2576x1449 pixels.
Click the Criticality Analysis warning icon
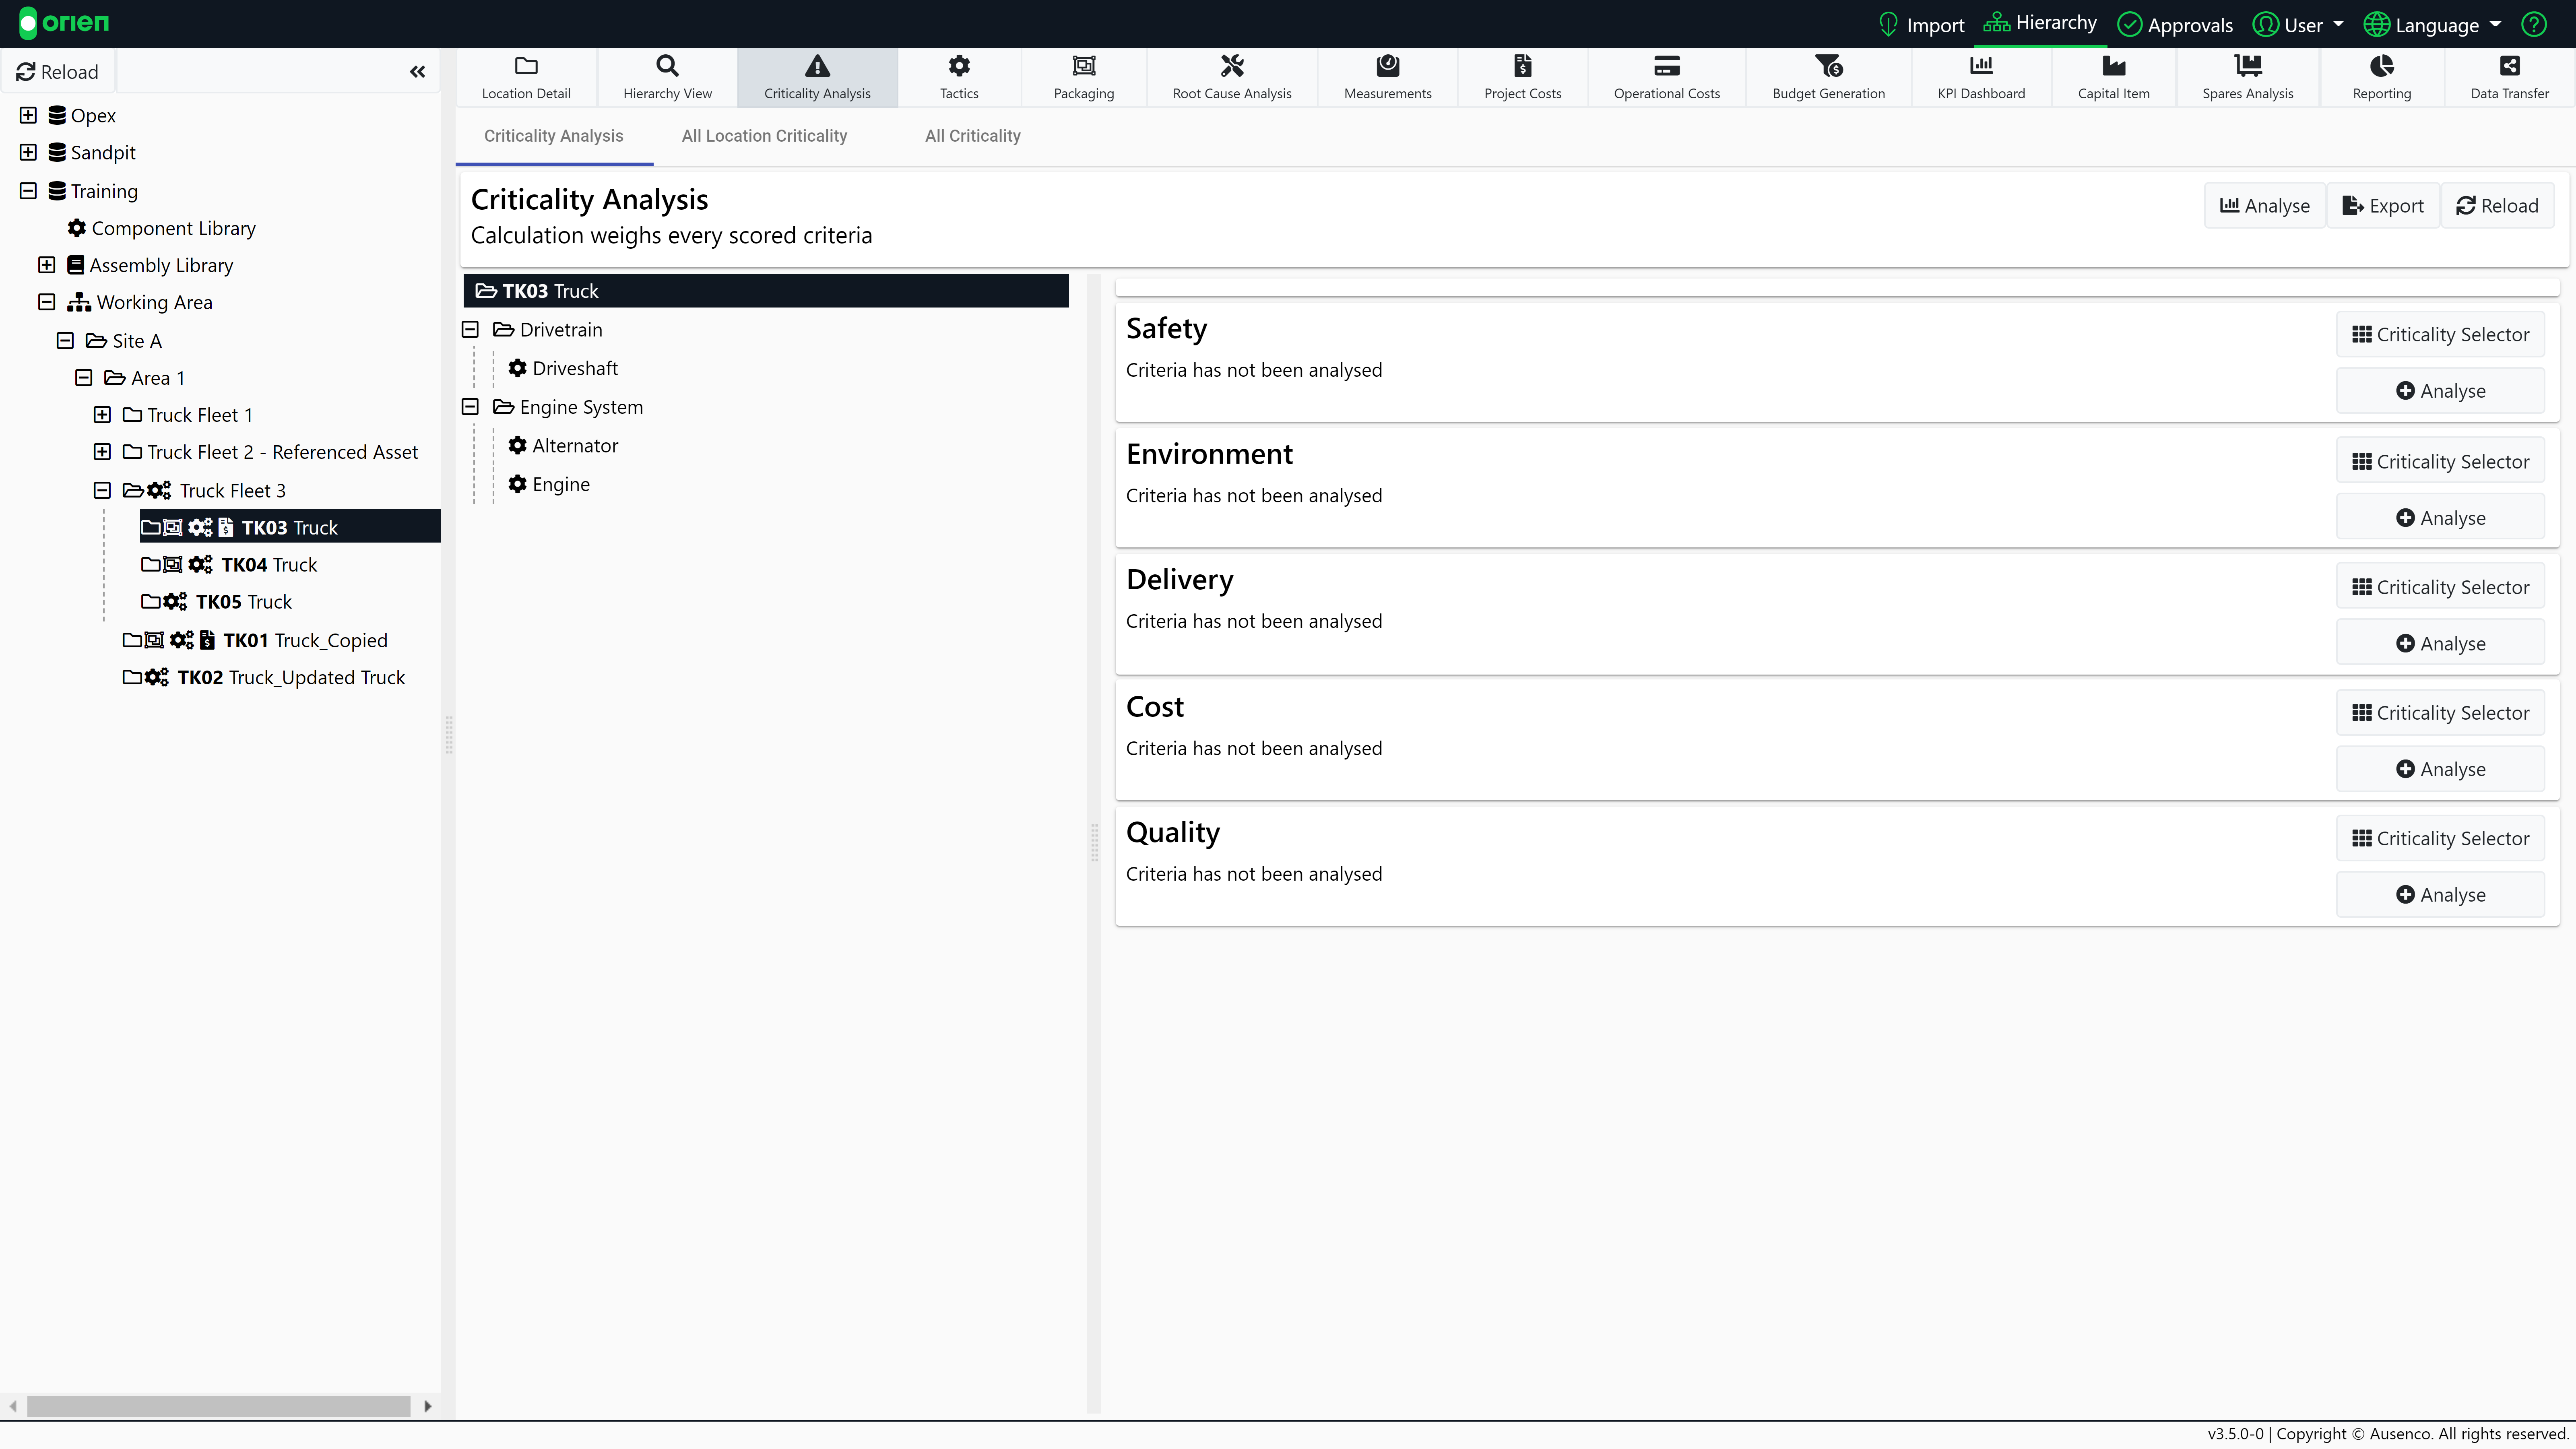817,66
